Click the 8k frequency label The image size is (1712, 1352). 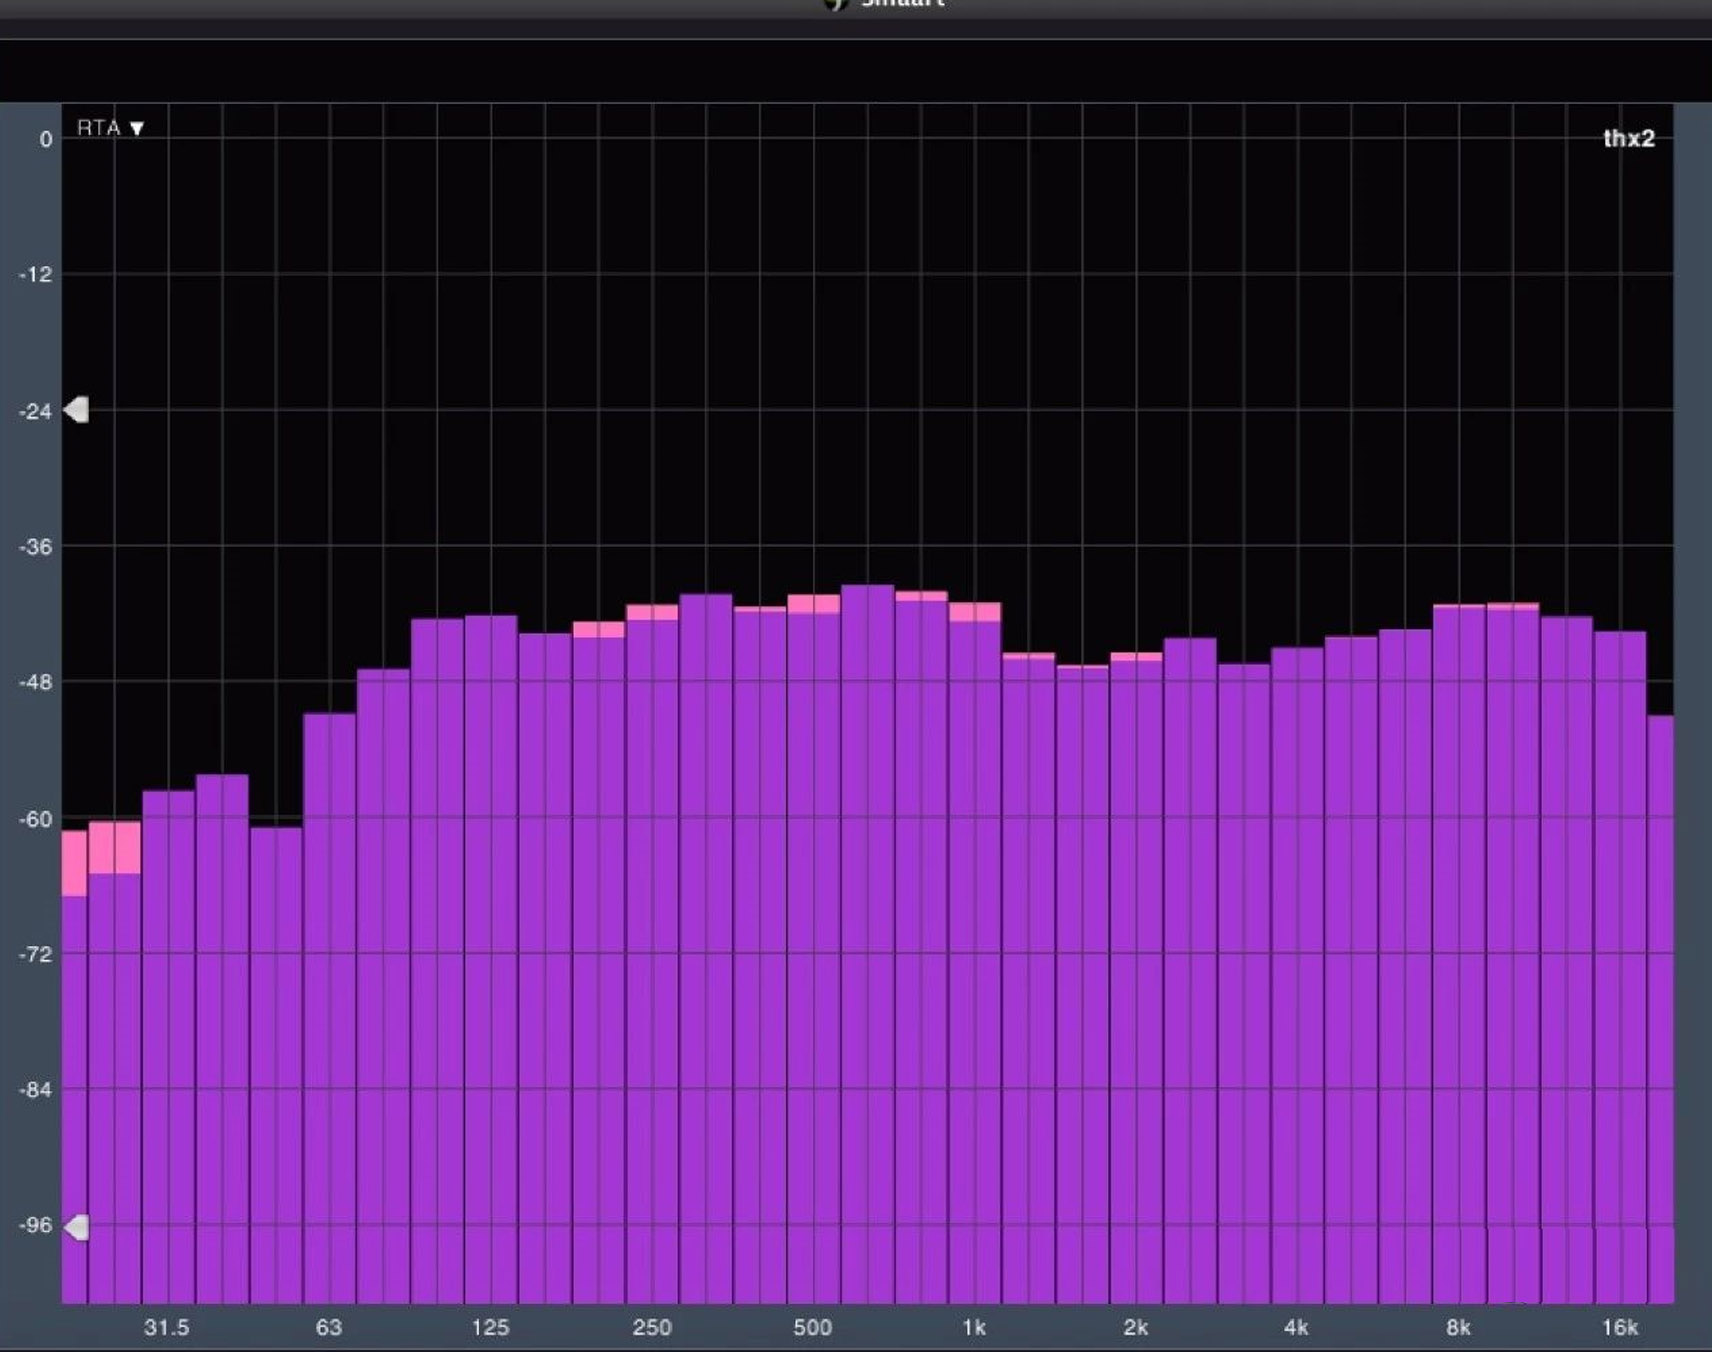click(x=1458, y=1327)
